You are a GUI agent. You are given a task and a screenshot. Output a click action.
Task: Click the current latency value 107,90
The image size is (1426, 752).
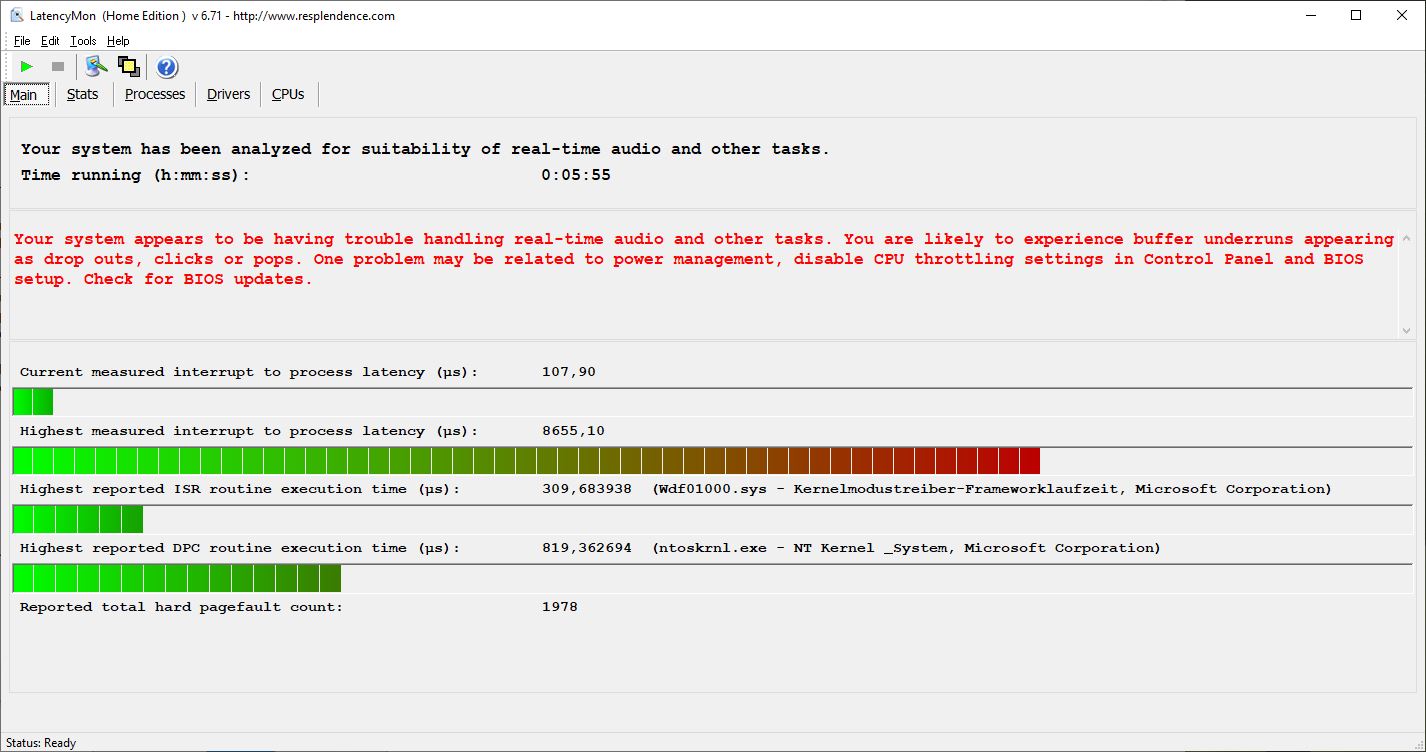[569, 372]
